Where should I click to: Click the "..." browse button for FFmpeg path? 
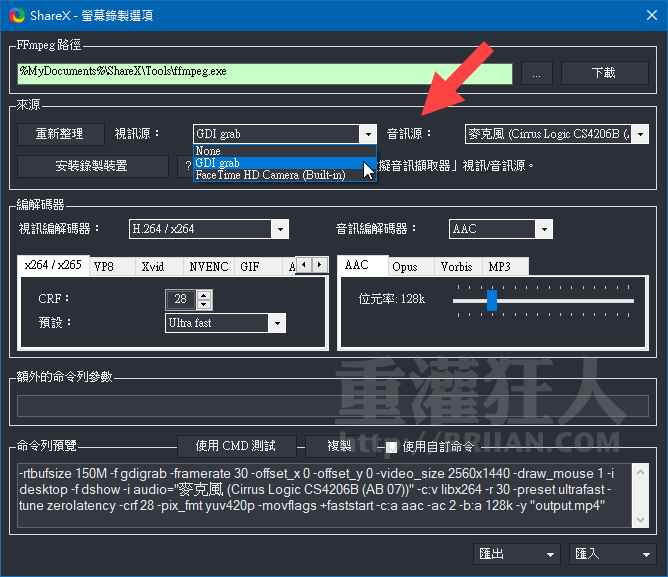tap(536, 73)
